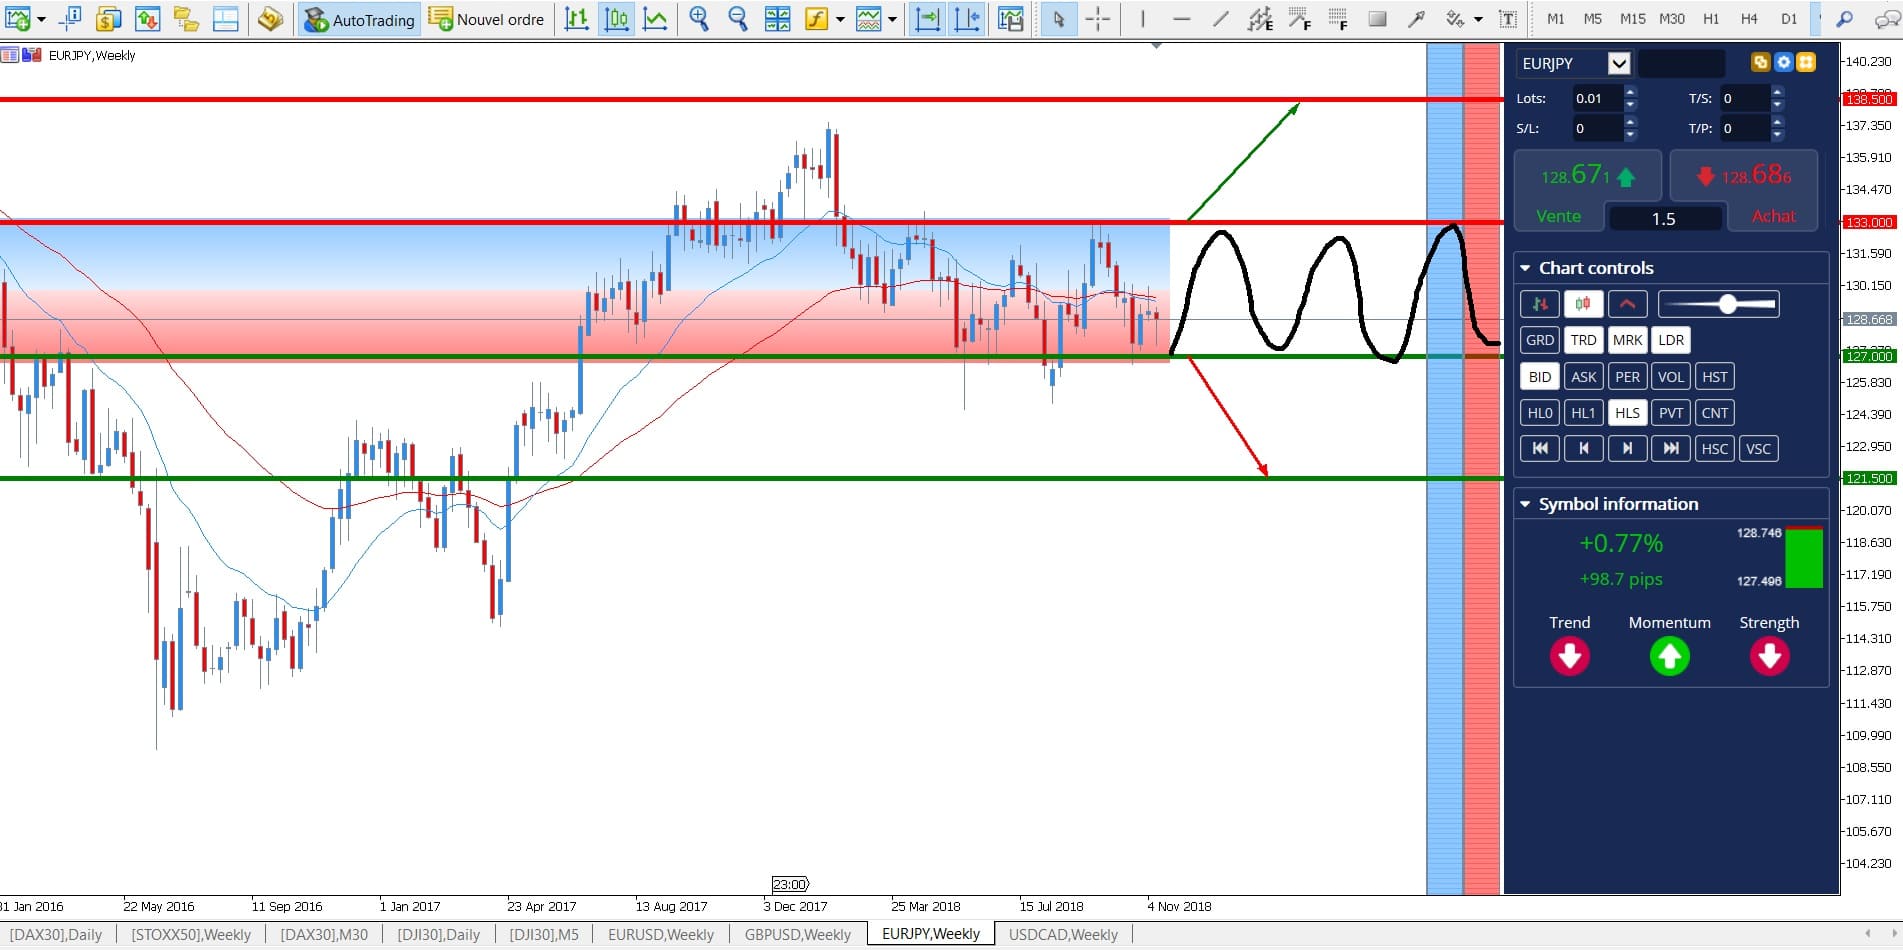This screenshot has height=950, width=1903.
Task: Switch to the USDCAD,Weekly tab
Action: [1062, 934]
